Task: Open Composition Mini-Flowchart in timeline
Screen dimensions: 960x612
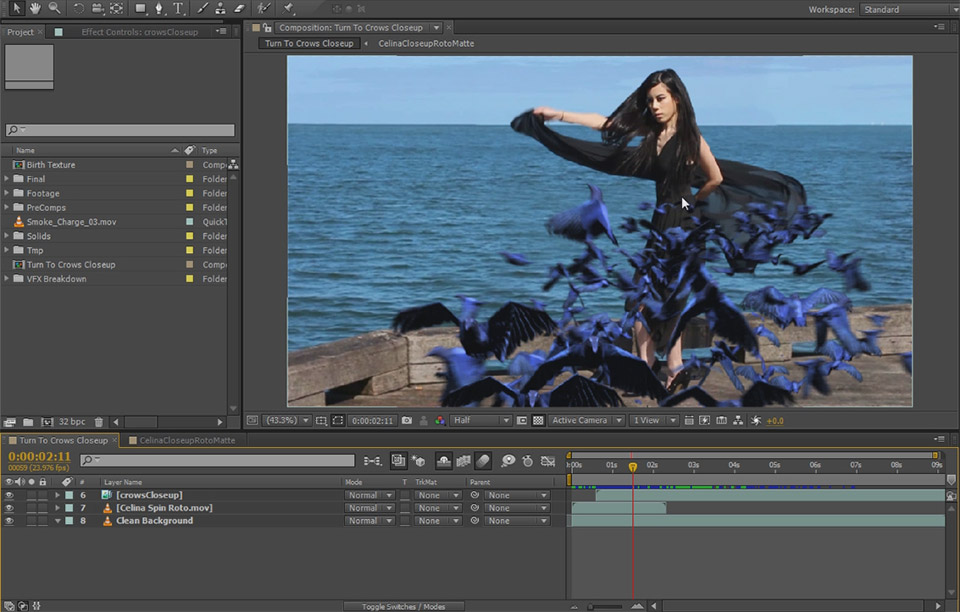Action: point(372,461)
